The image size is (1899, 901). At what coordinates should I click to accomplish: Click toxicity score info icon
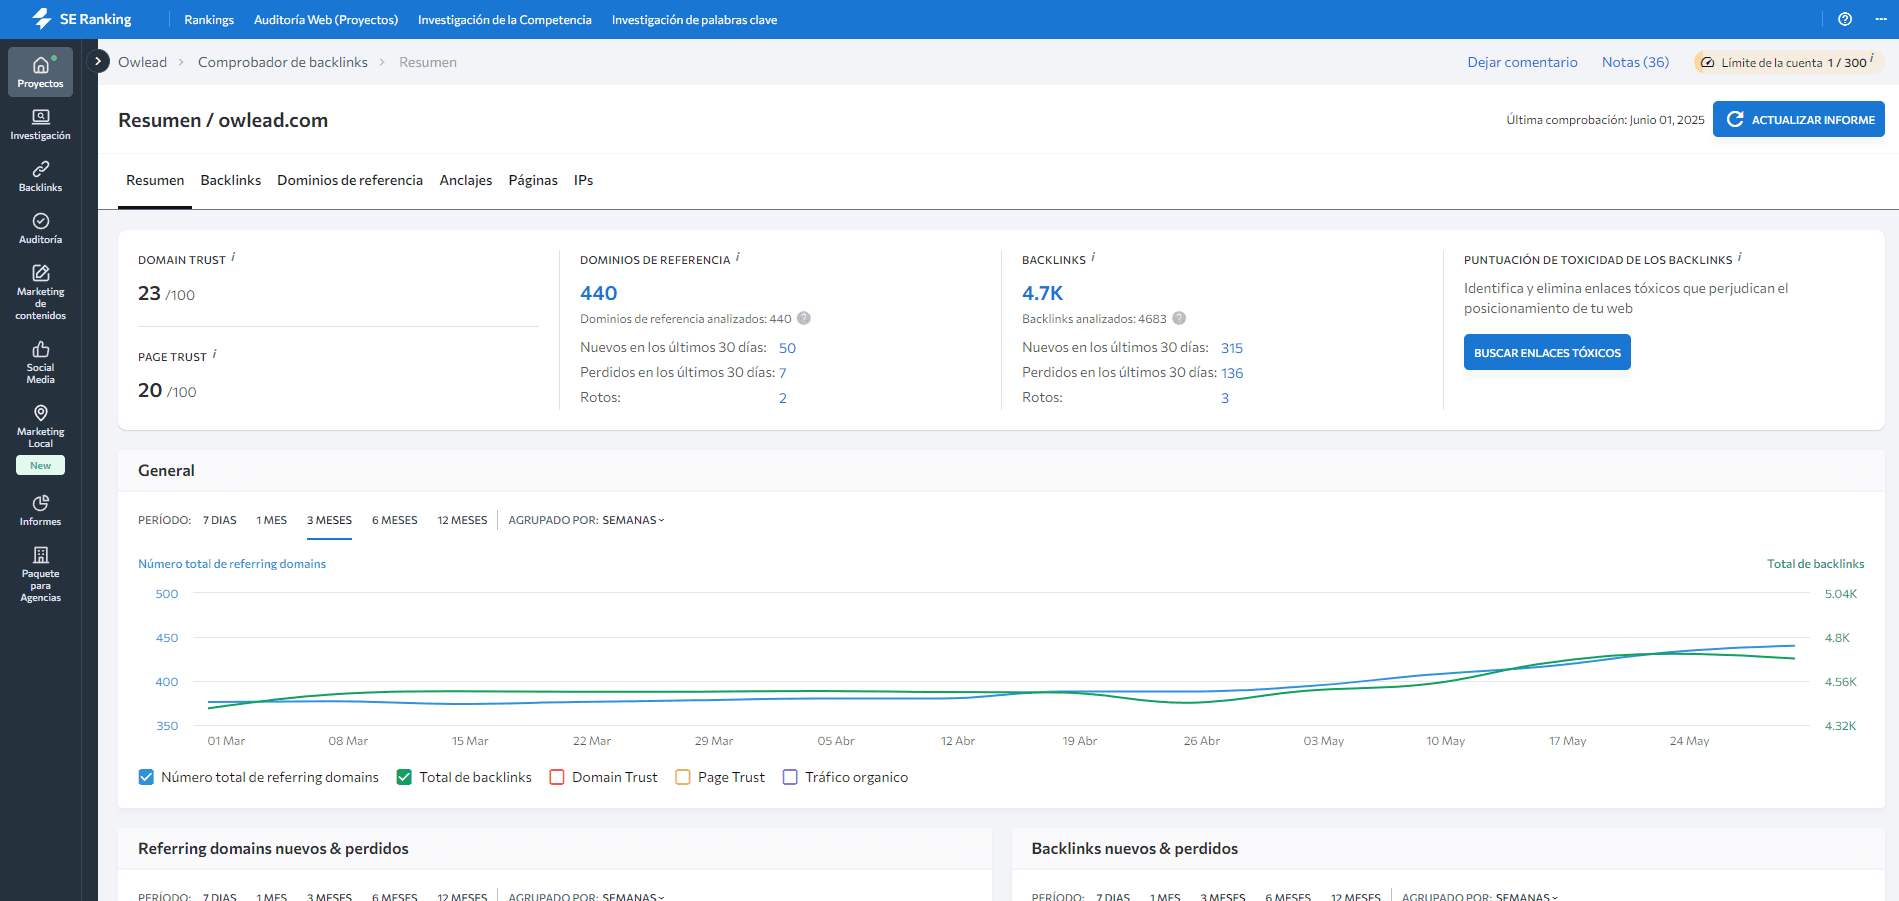pos(1740,257)
